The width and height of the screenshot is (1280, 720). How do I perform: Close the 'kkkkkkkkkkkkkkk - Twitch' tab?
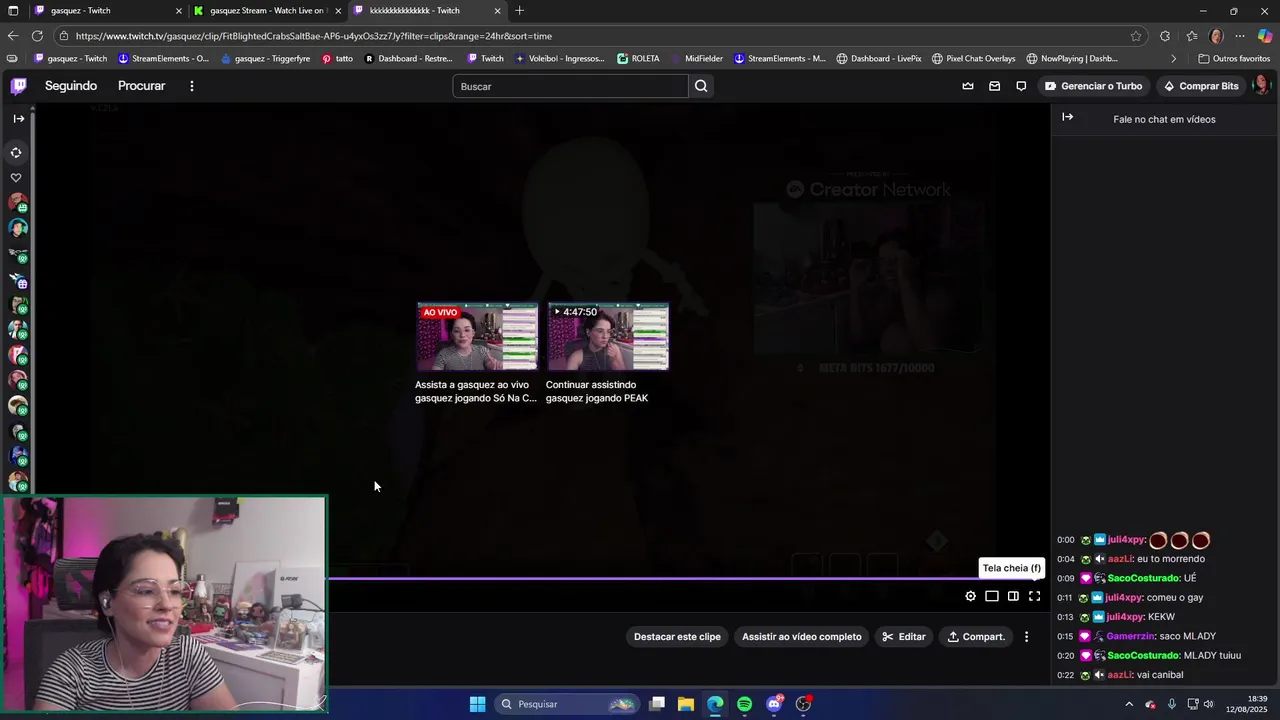tap(497, 11)
